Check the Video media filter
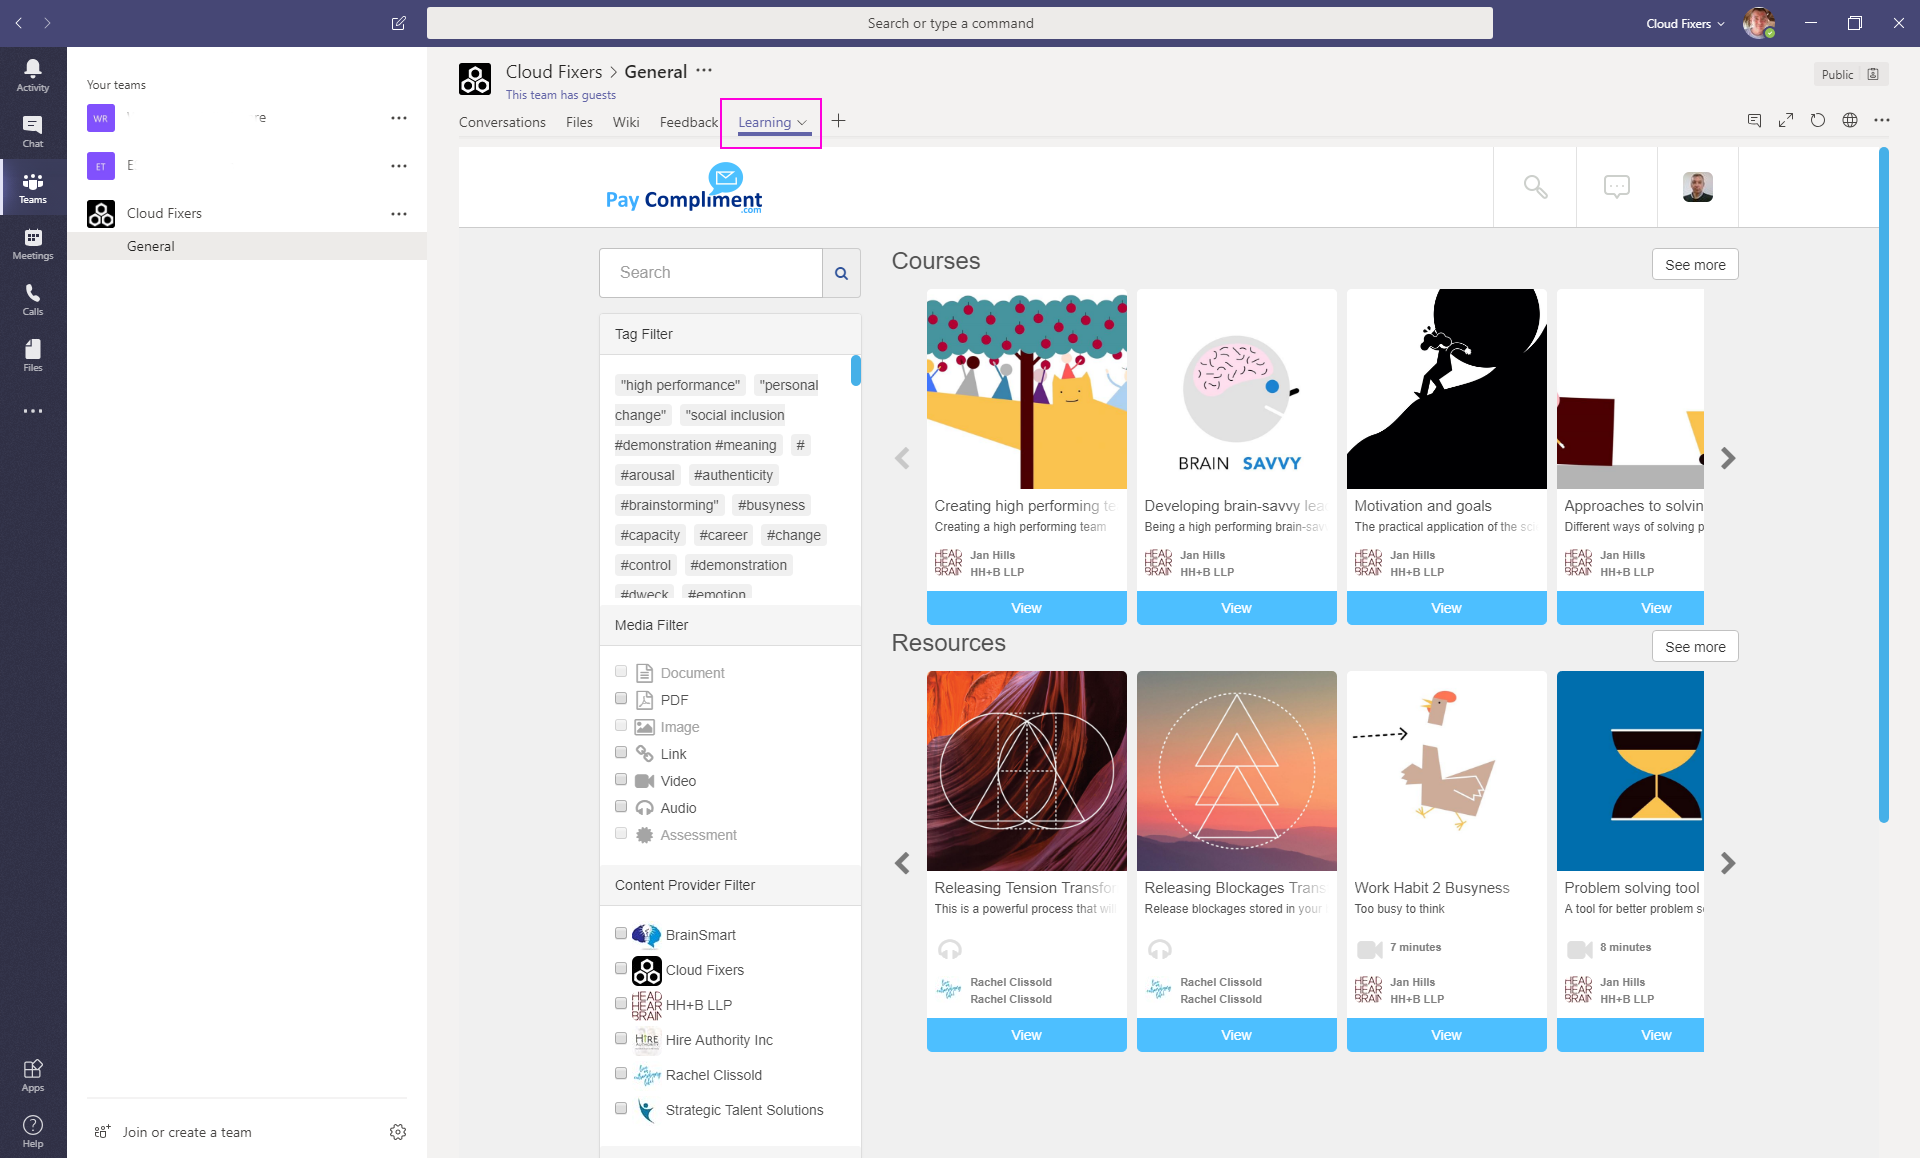The width and height of the screenshot is (1920, 1158). click(x=621, y=779)
